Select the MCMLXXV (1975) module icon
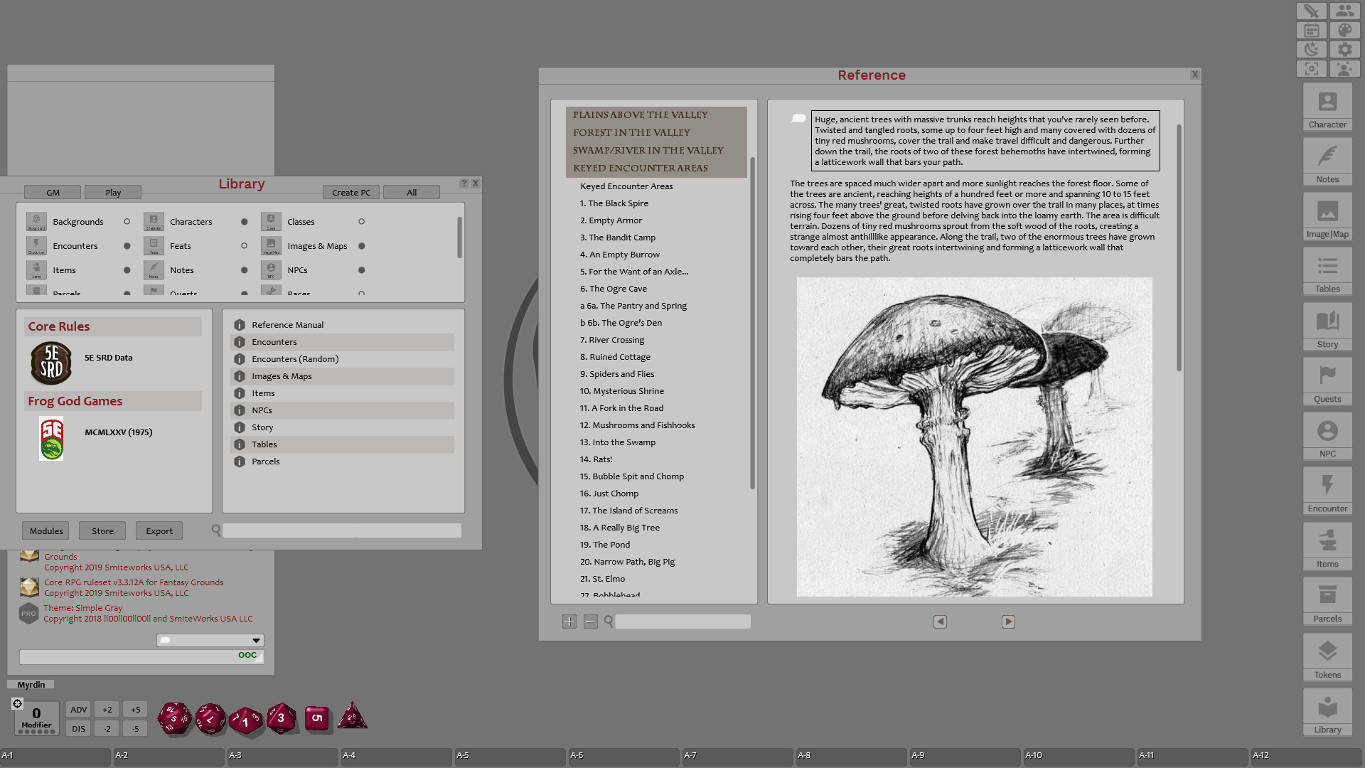Screen dimensions: 1365x768 [x=50, y=438]
